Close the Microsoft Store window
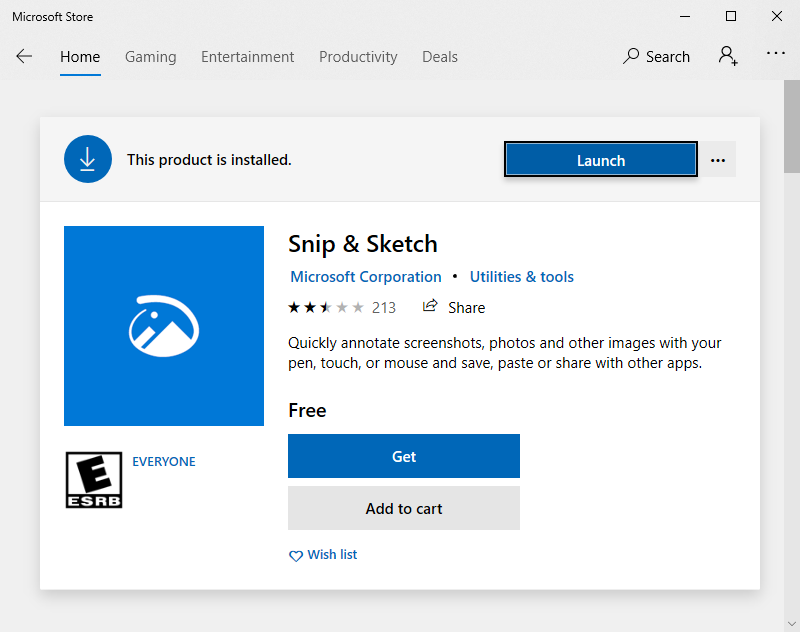Screen dimensions: 800x632 click(777, 16)
